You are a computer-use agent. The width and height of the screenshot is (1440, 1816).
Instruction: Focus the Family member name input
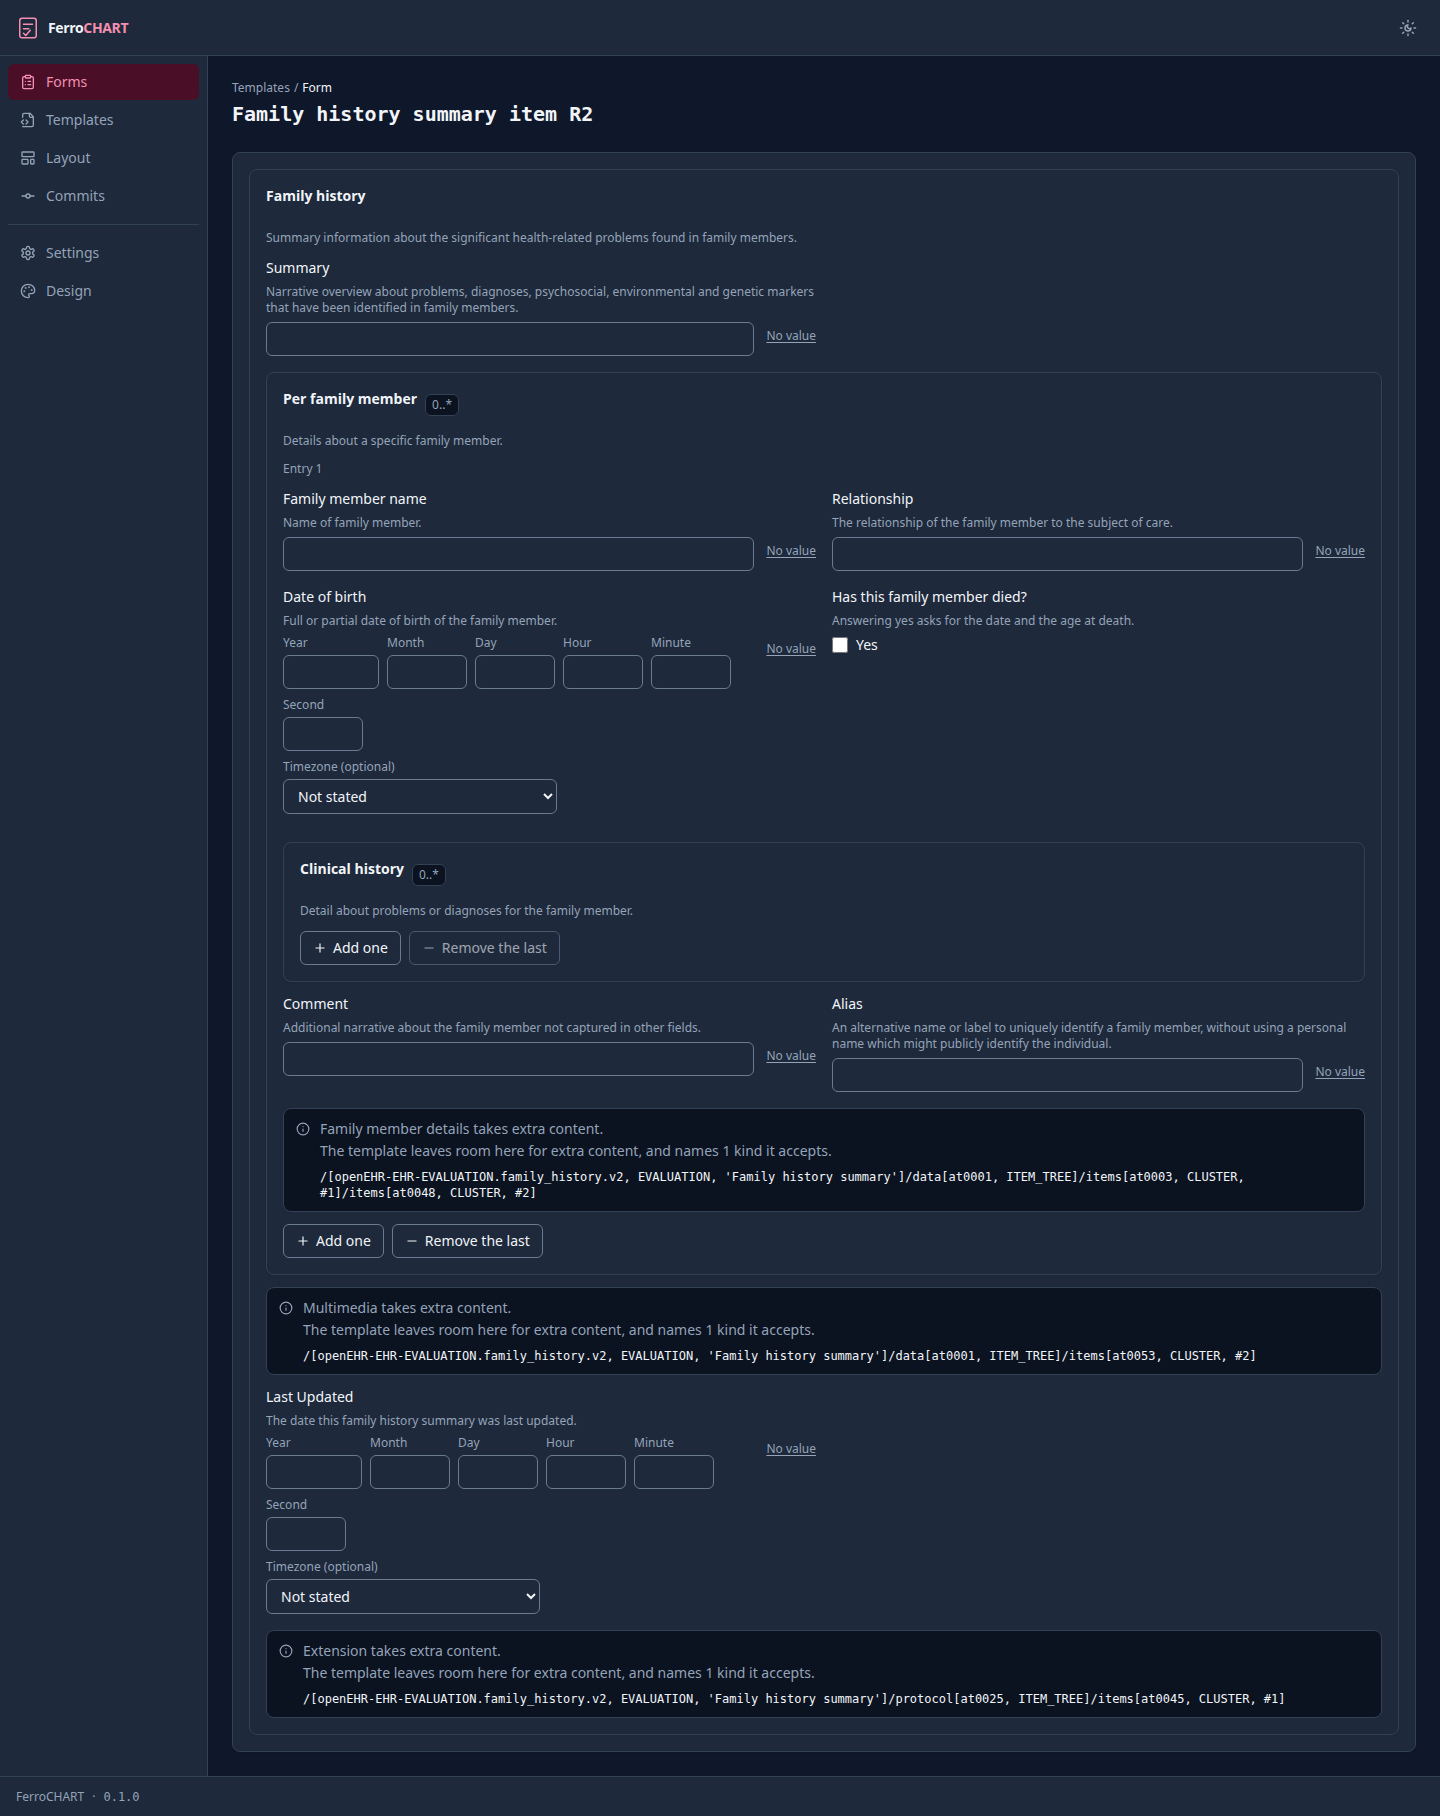518,554
